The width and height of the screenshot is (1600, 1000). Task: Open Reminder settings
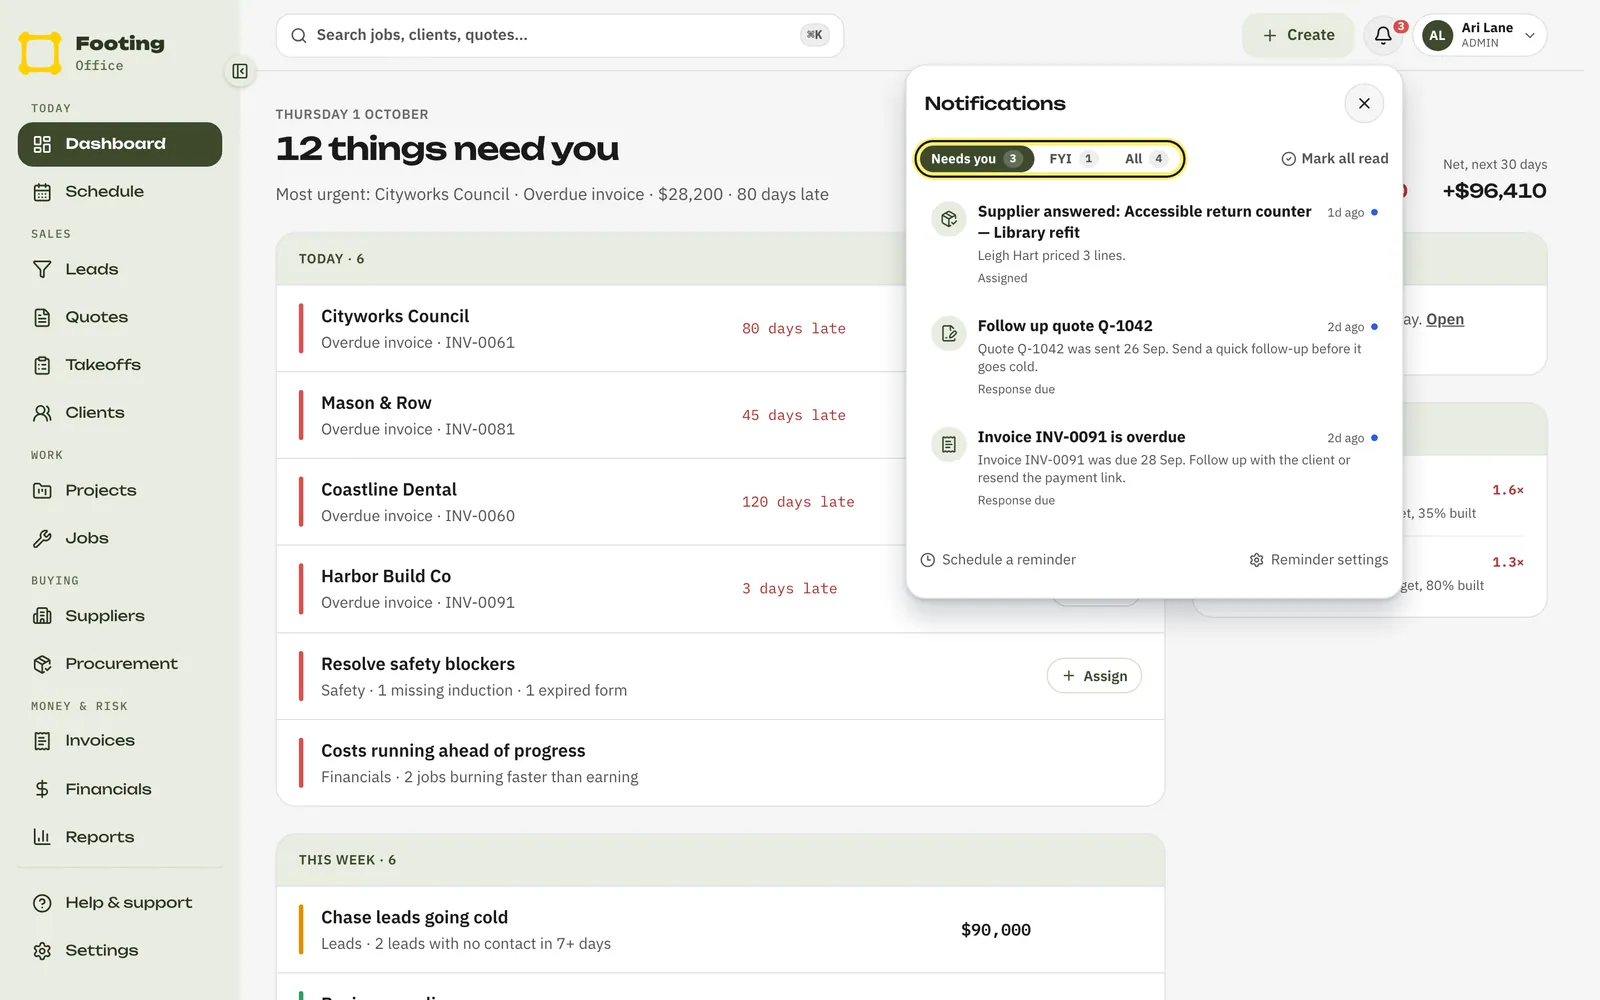coord(1319,560)
